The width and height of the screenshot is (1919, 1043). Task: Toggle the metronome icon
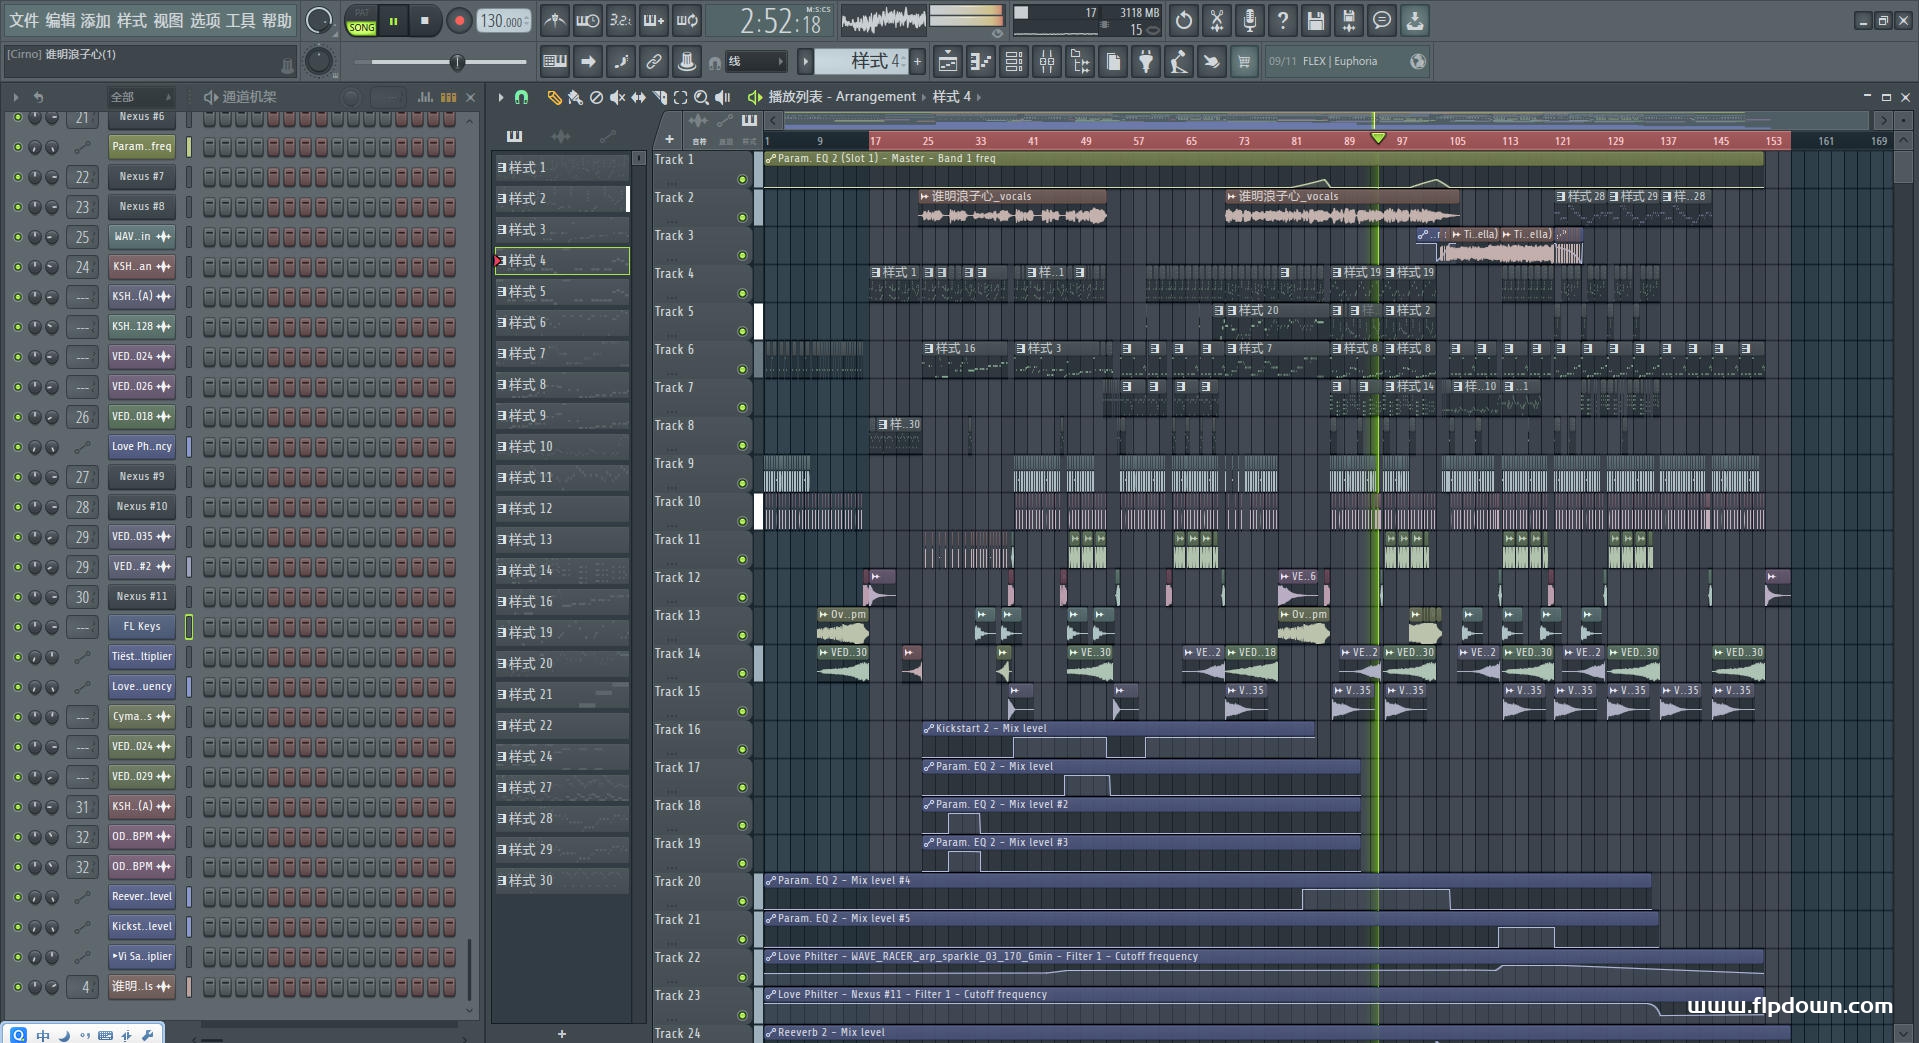point(555,21)
